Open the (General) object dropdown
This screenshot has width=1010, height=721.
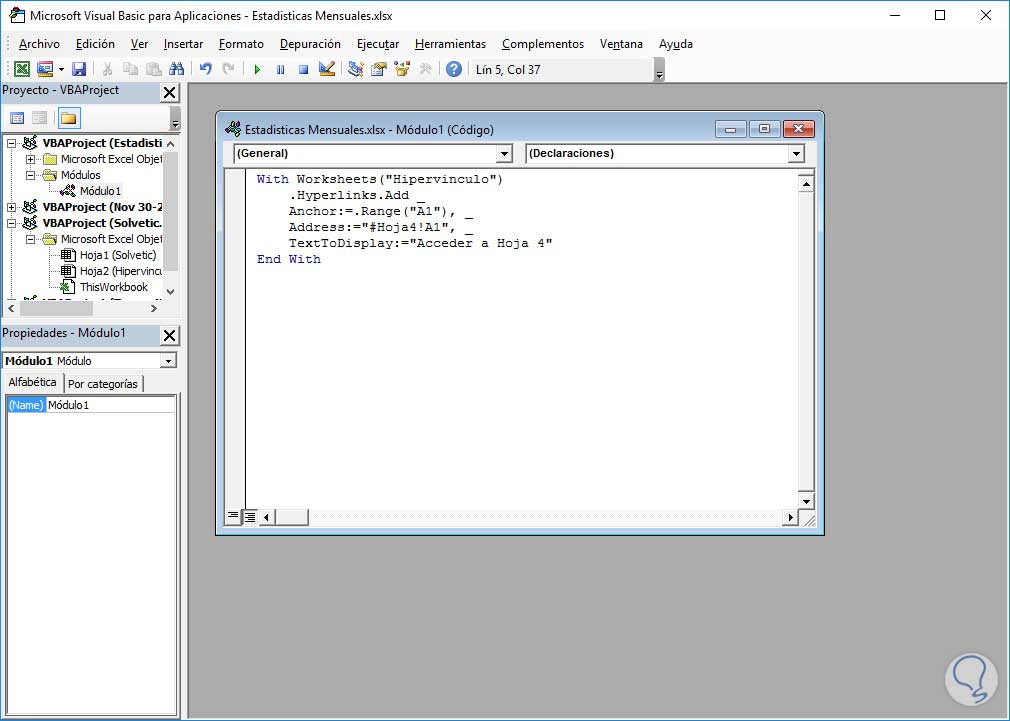[504, 153]
